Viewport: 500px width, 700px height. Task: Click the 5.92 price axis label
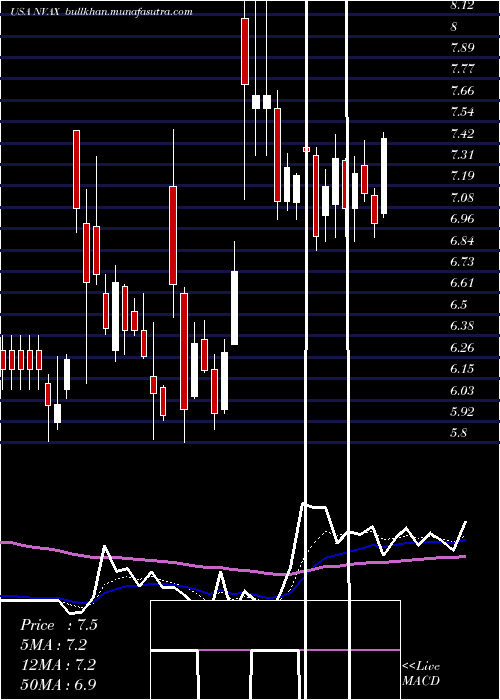tap(462, 411)
